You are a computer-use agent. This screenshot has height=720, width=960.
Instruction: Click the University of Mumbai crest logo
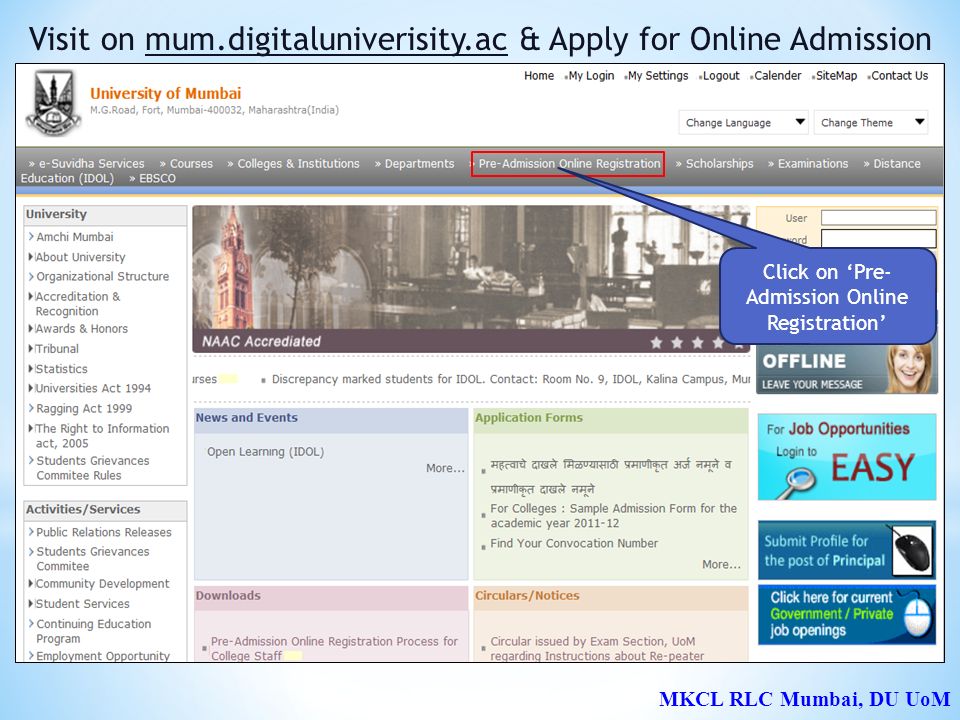53,102
